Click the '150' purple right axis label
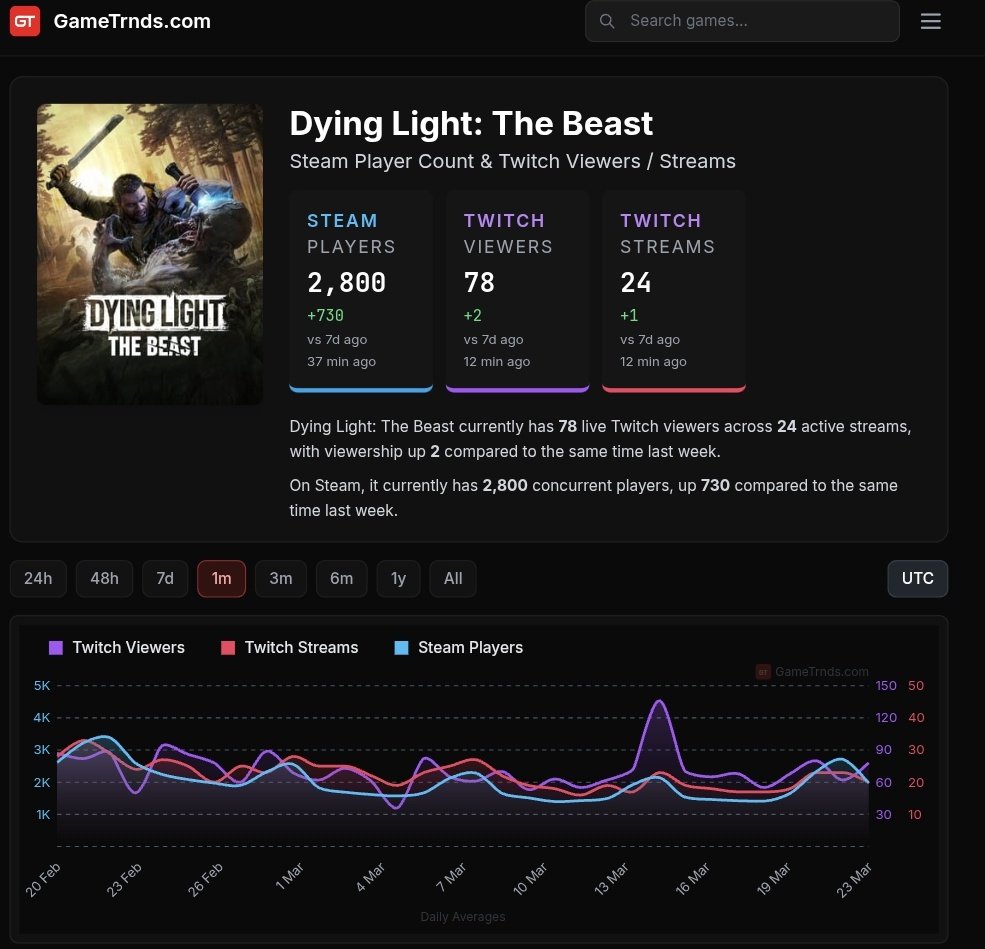Viewport: 985px width, 949px height. click(886, 685)
